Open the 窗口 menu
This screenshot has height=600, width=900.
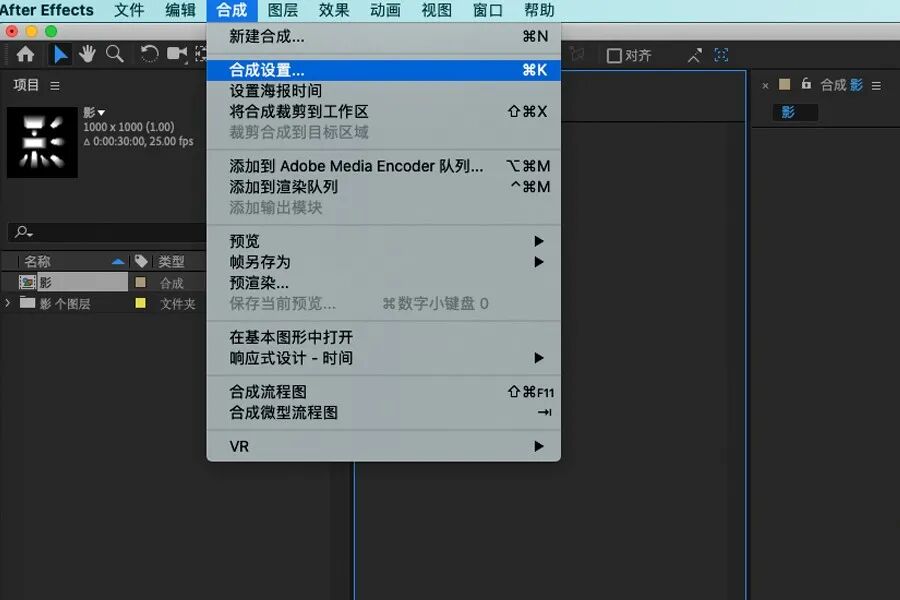pyautogui.click(x=488, y=10)
